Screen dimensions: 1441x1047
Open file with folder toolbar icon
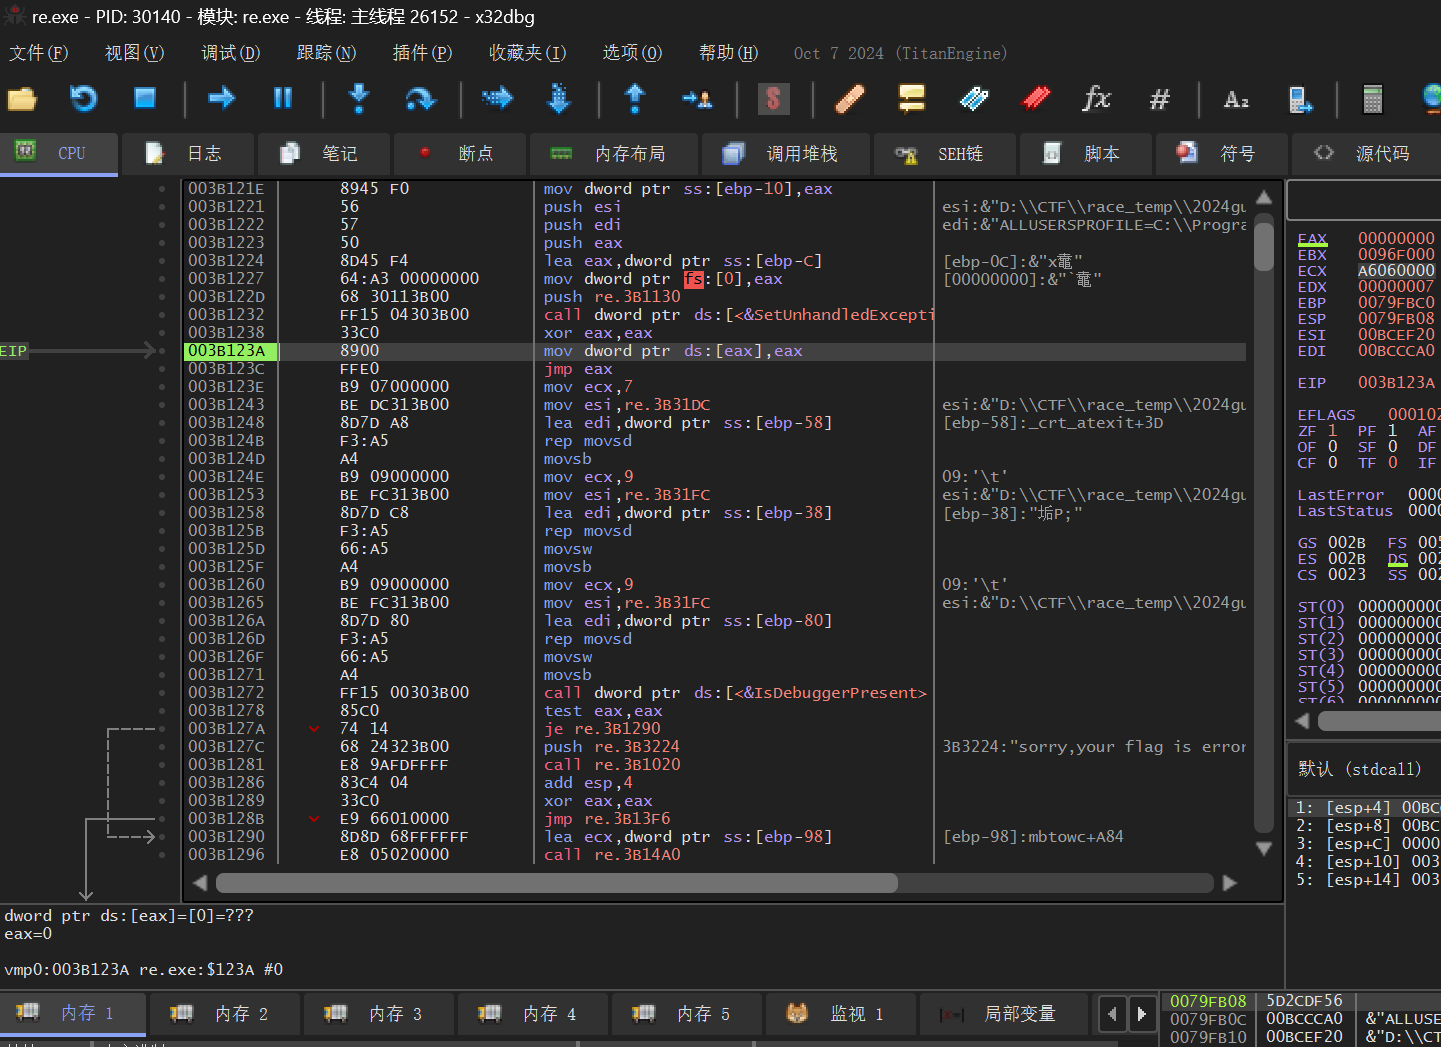coord(22,98)
